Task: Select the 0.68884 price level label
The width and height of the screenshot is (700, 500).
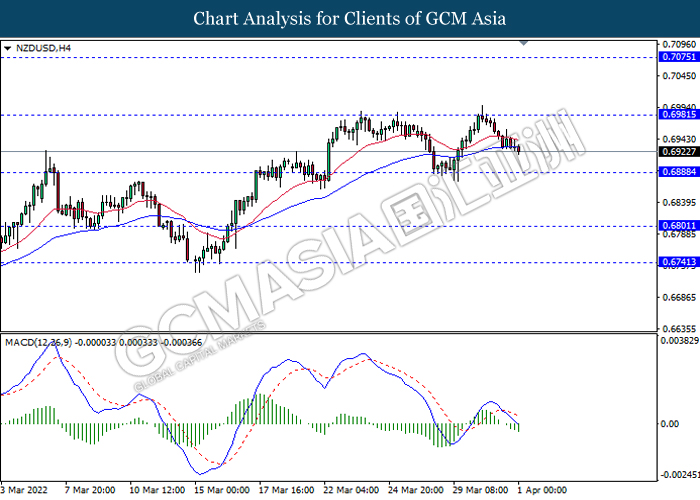Action: pos(679,172)
